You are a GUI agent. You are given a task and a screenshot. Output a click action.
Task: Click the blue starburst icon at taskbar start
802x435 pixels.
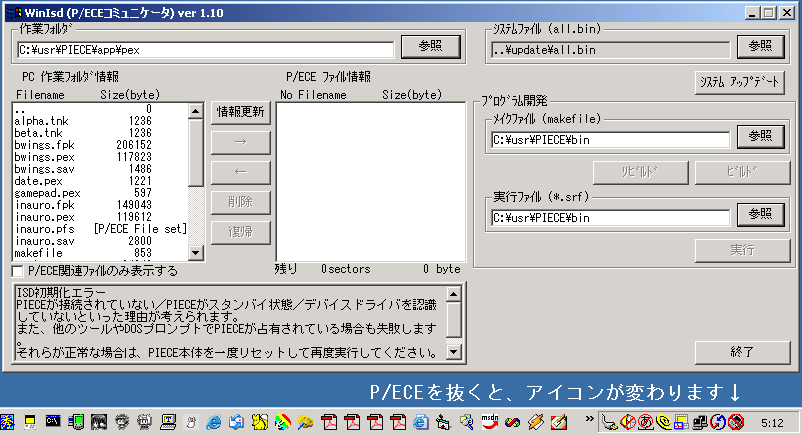pyautogui.click(x=7, y=422)
